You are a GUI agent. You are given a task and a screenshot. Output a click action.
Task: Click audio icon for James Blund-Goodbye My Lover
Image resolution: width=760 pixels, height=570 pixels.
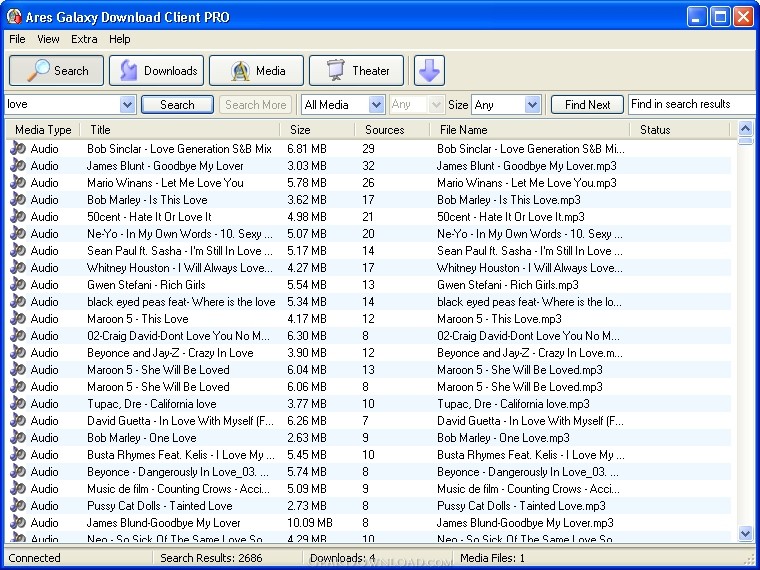point(18,522)
